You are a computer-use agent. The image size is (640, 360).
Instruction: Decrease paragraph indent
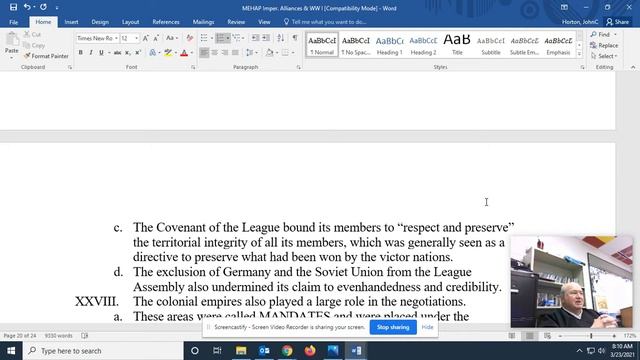tap(256, 38)
